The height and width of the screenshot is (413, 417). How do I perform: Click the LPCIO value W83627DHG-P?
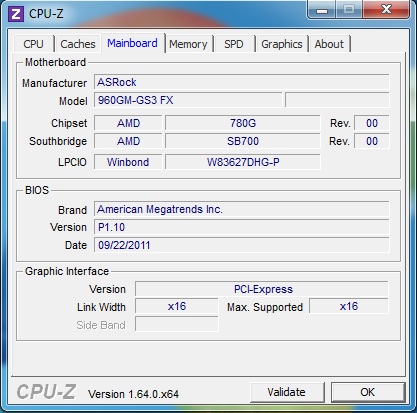243,162
